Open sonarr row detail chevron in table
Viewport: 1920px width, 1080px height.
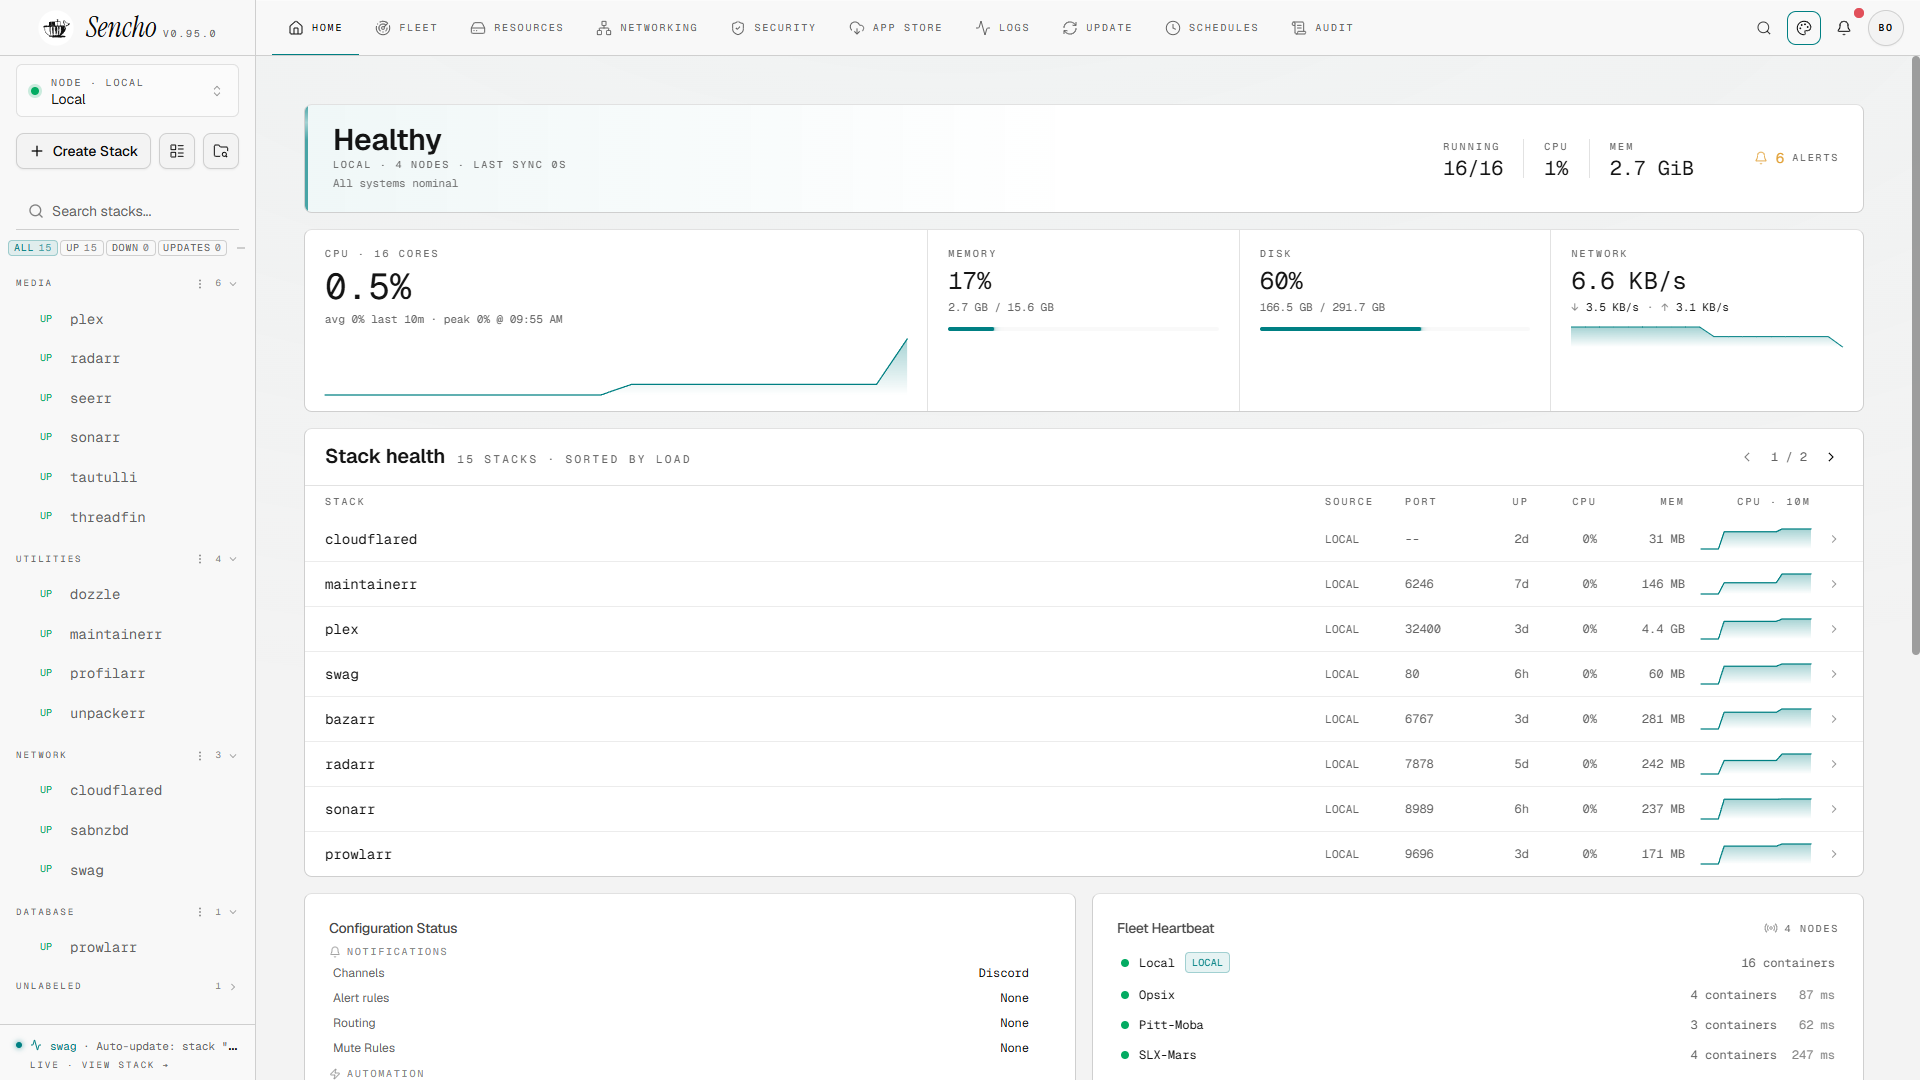[x=1834, y=809]
